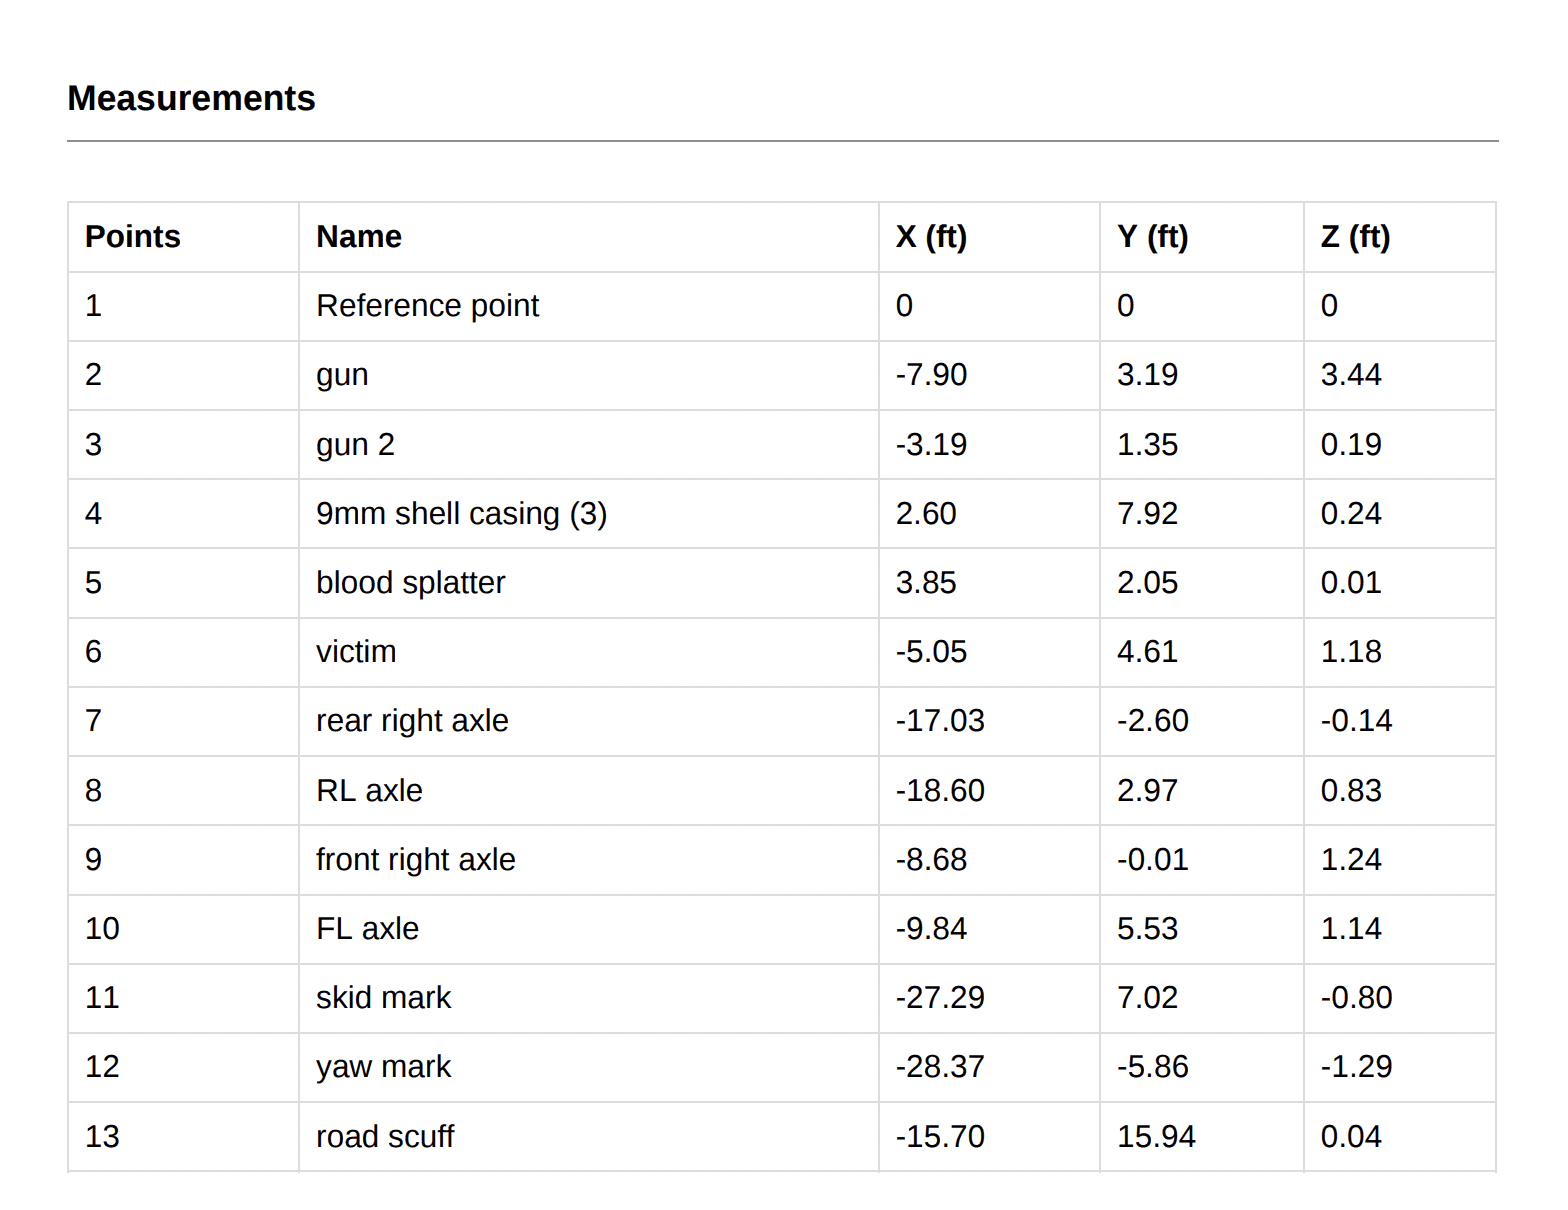Viewport: 1568px width, 1210px height.
Task: Select the front right axle cell
Action: point(415,860)
